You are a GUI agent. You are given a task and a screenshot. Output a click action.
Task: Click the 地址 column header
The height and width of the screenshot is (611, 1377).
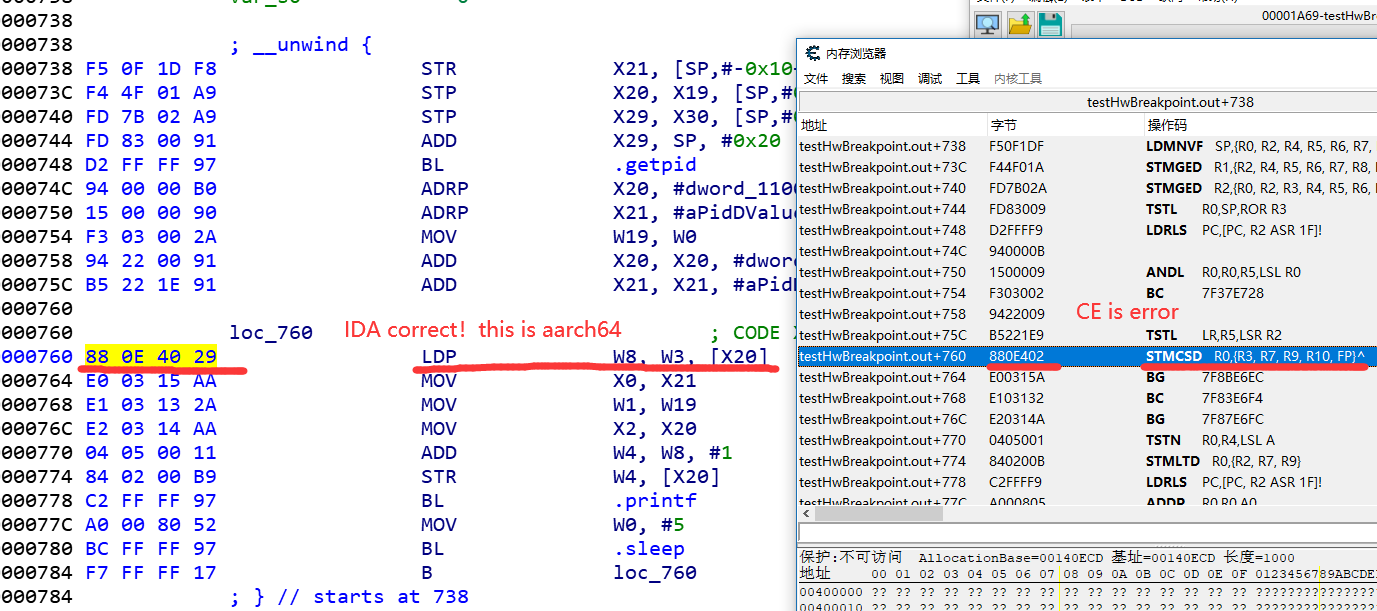tap(814, 124)
